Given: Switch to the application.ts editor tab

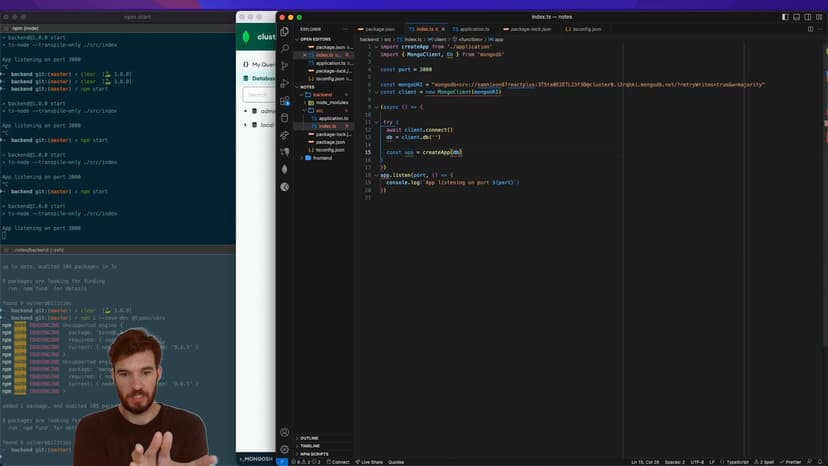Looking at the screenshot, I should (472, 29).
